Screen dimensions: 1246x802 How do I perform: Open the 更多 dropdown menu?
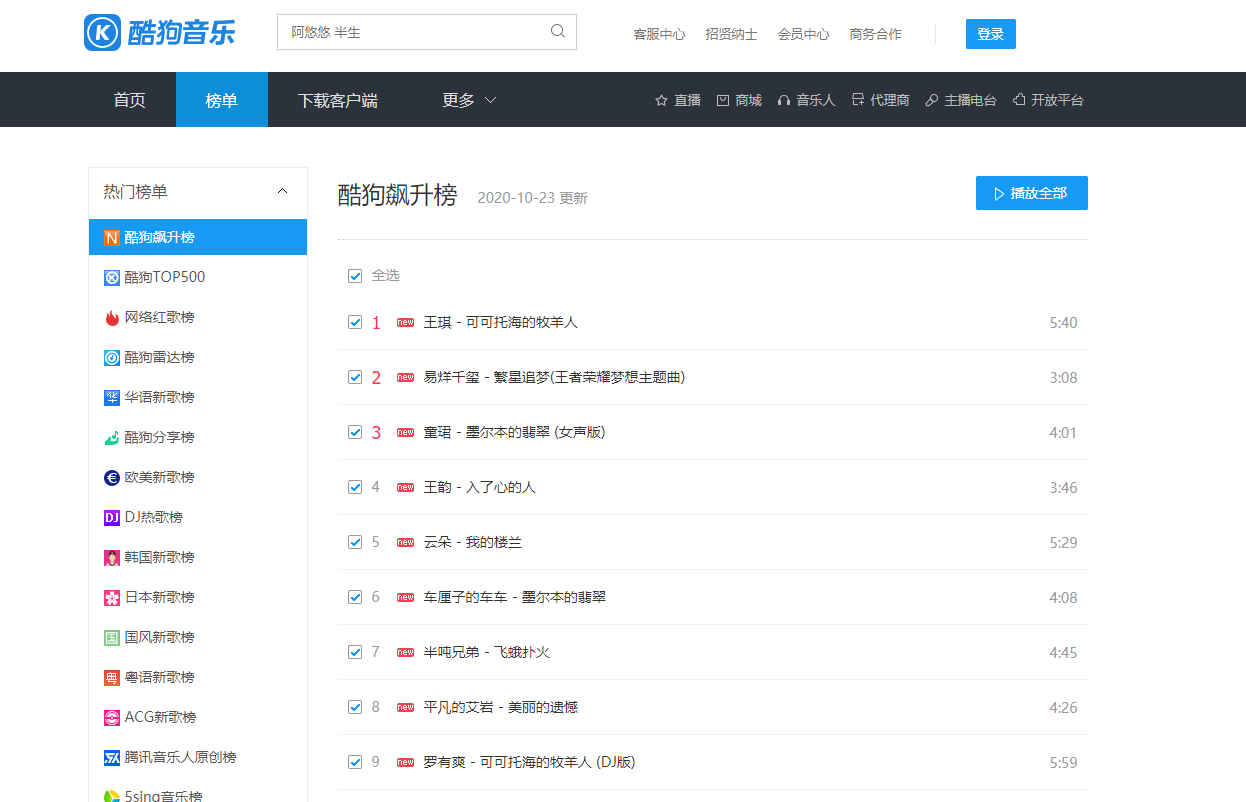(x=468, y=99)
